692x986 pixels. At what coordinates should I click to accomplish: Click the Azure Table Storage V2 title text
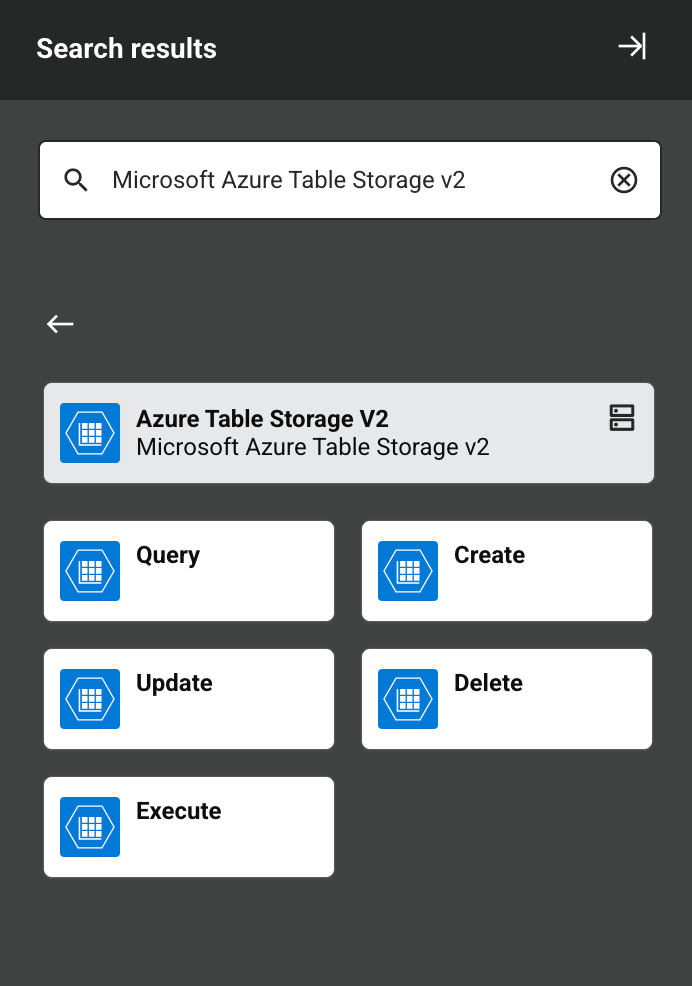(x=264, y=418)
